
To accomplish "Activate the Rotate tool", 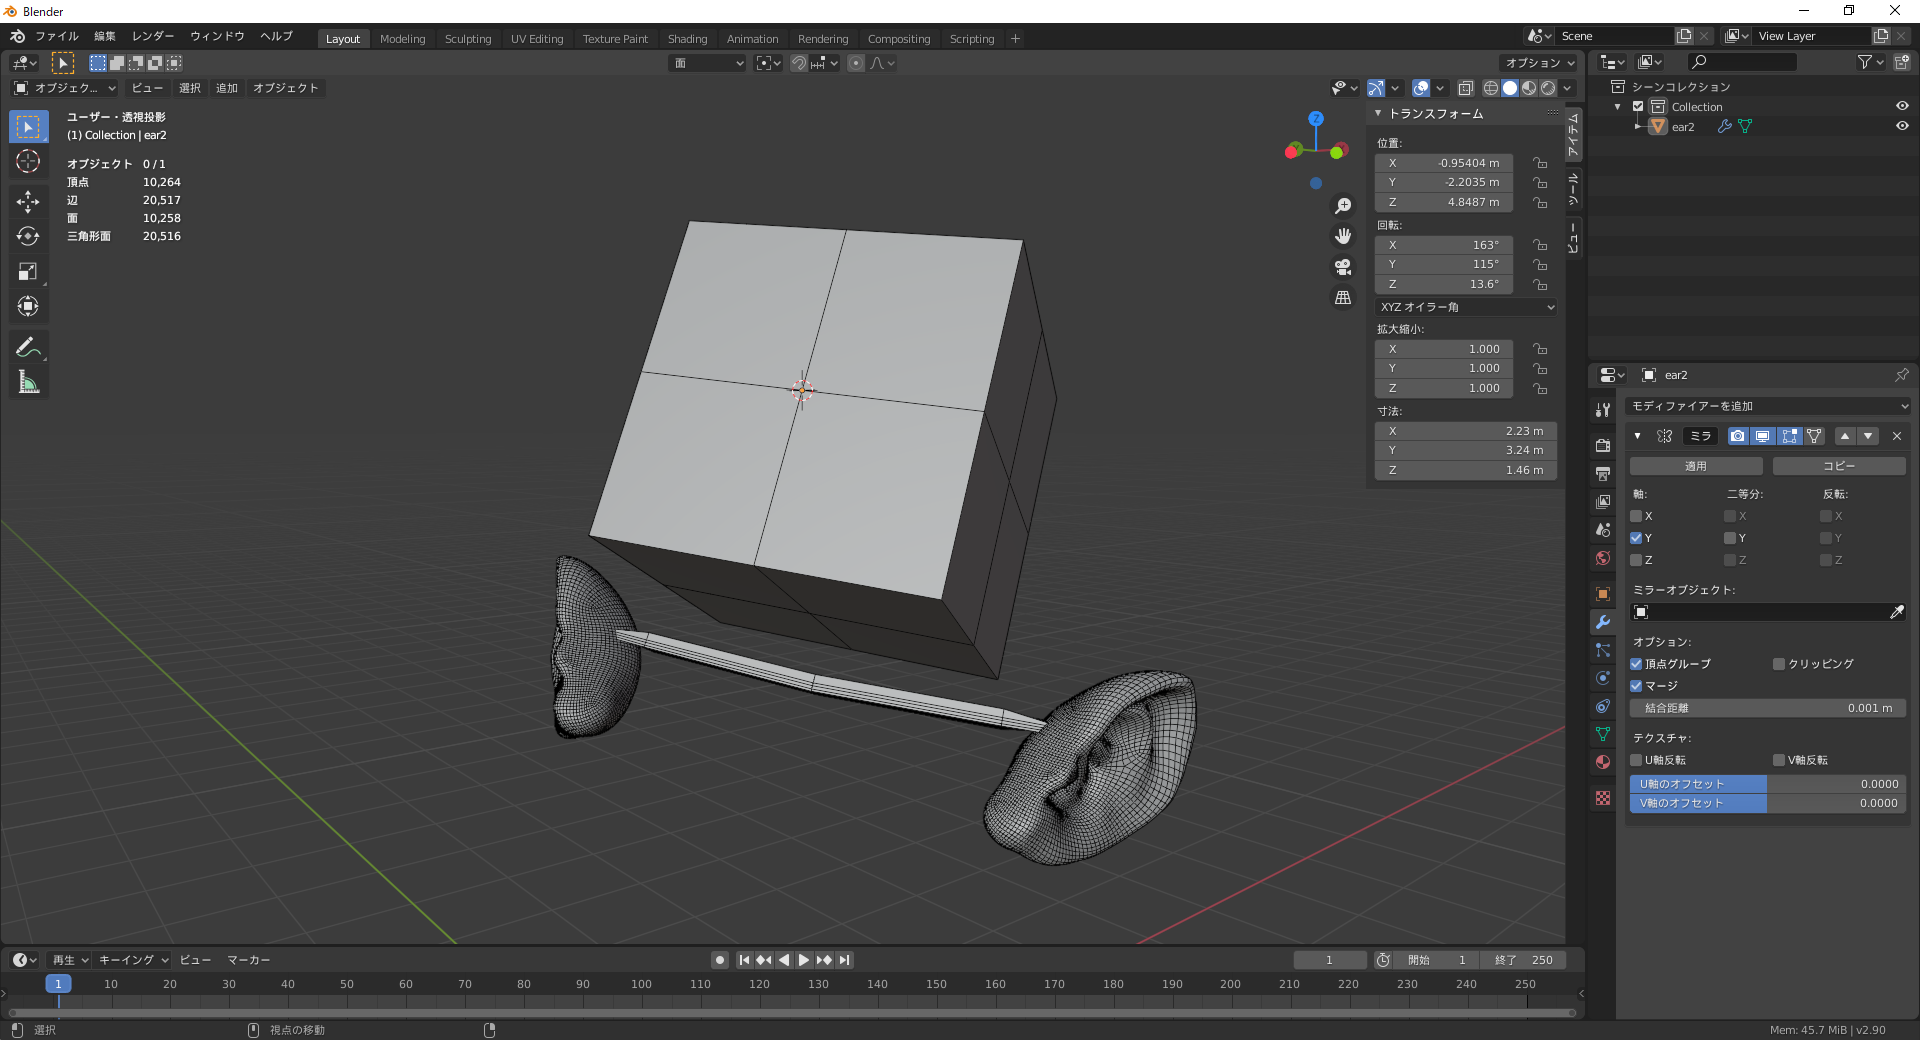I will pos(28,237).
